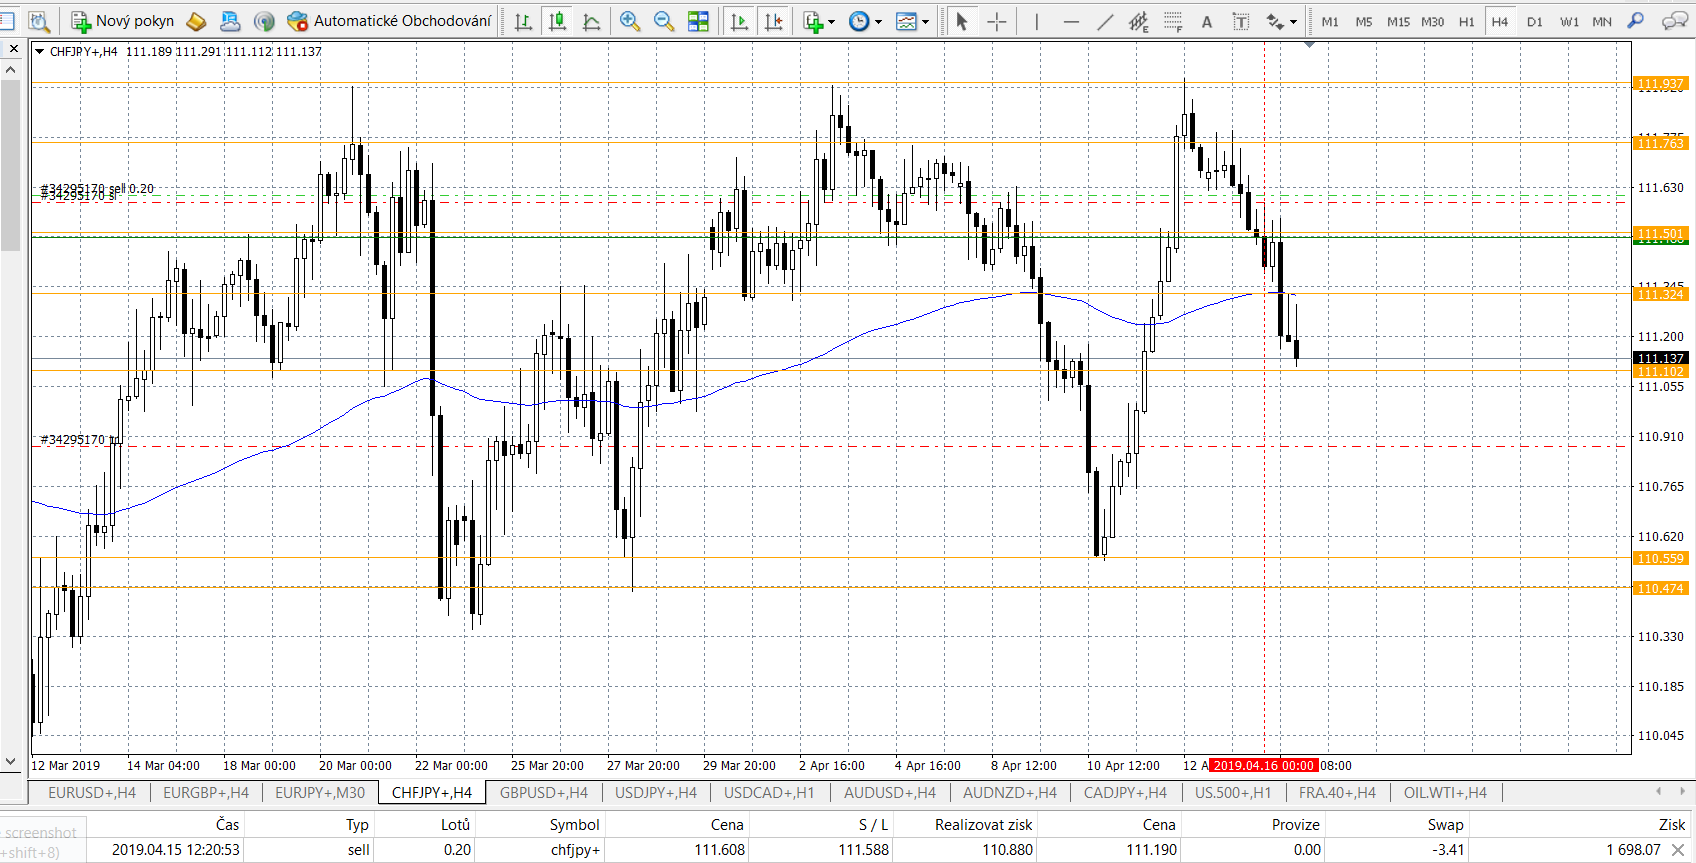Open the signals radio-wave icon
This screenshot has height=863, width=1696.
(x=264, y=21)
